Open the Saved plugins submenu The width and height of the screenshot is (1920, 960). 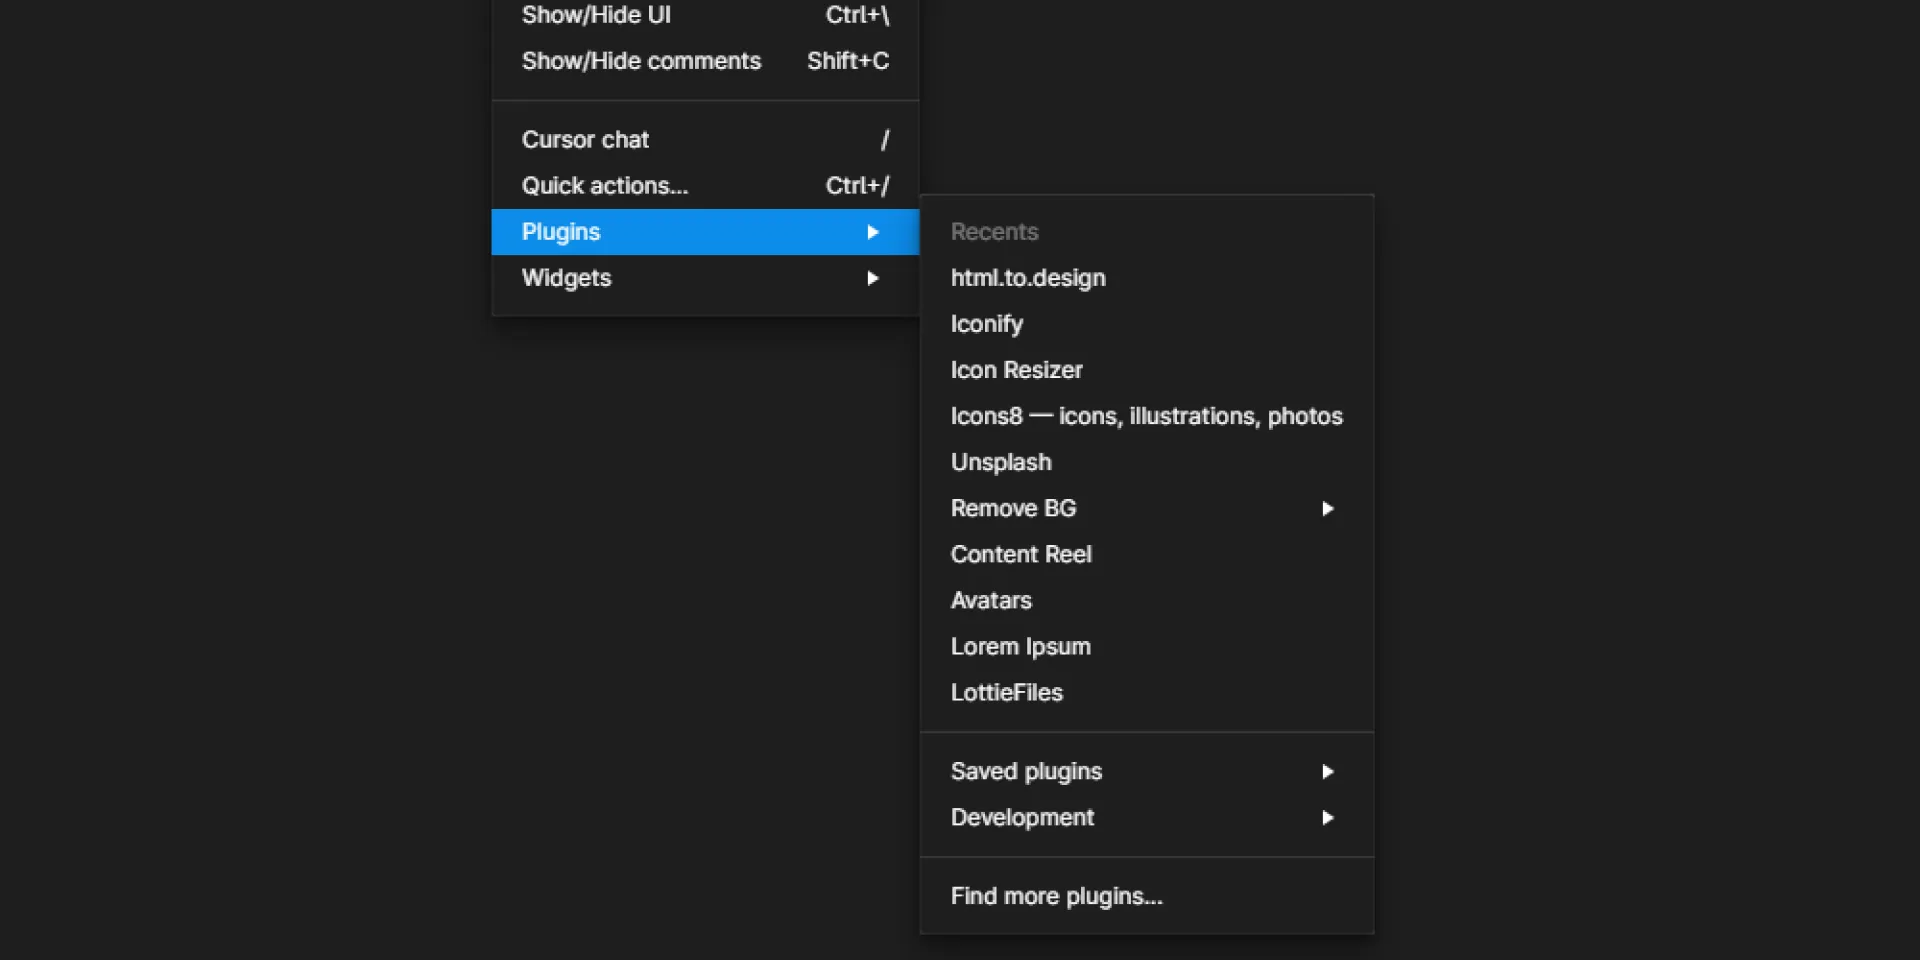(1147, 771)
